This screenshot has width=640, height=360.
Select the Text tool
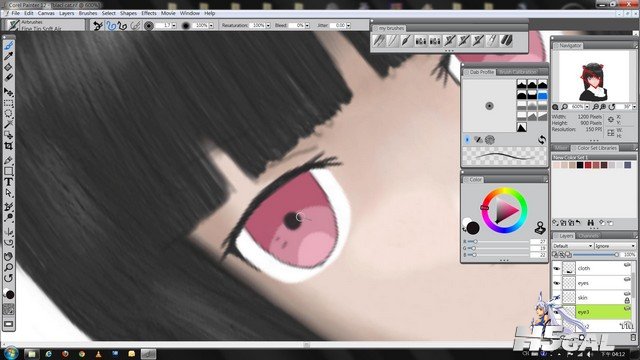(9, 182)
